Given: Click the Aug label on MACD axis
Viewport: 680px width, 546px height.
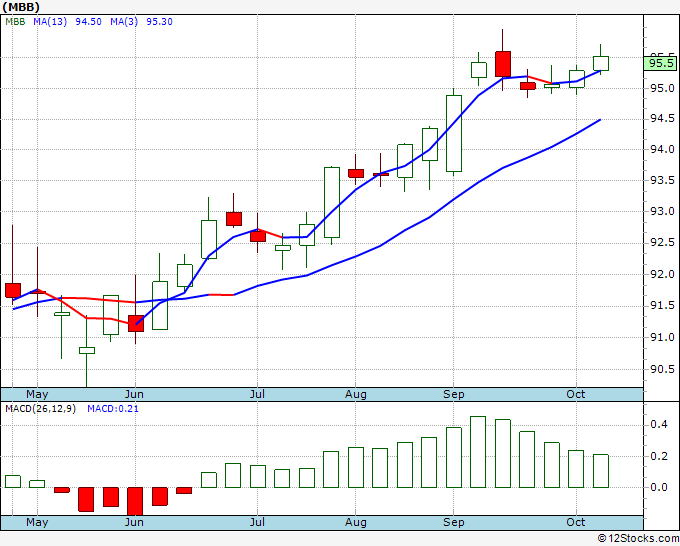Looking at the screenshot, I should [356, 522].
